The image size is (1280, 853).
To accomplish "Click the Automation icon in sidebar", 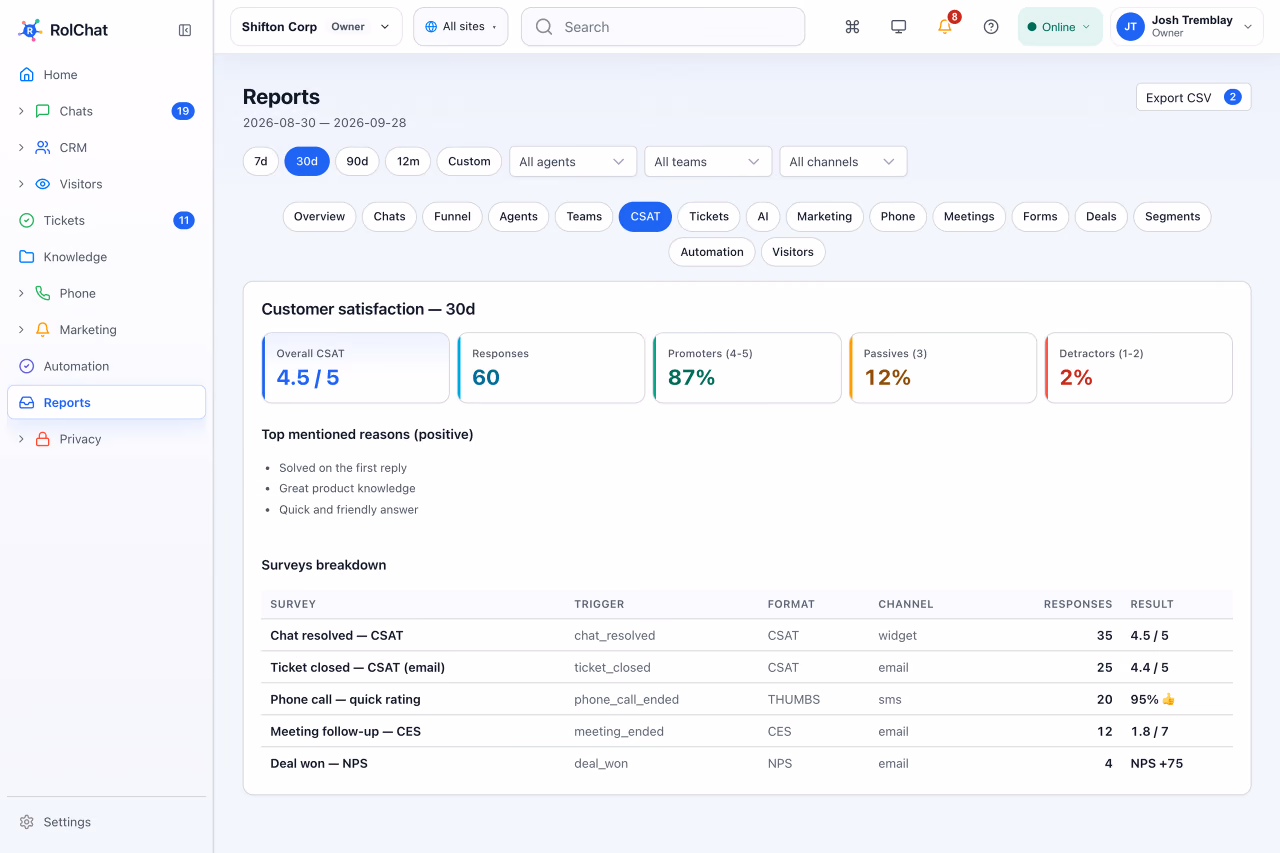I will [x=27, y=366].
